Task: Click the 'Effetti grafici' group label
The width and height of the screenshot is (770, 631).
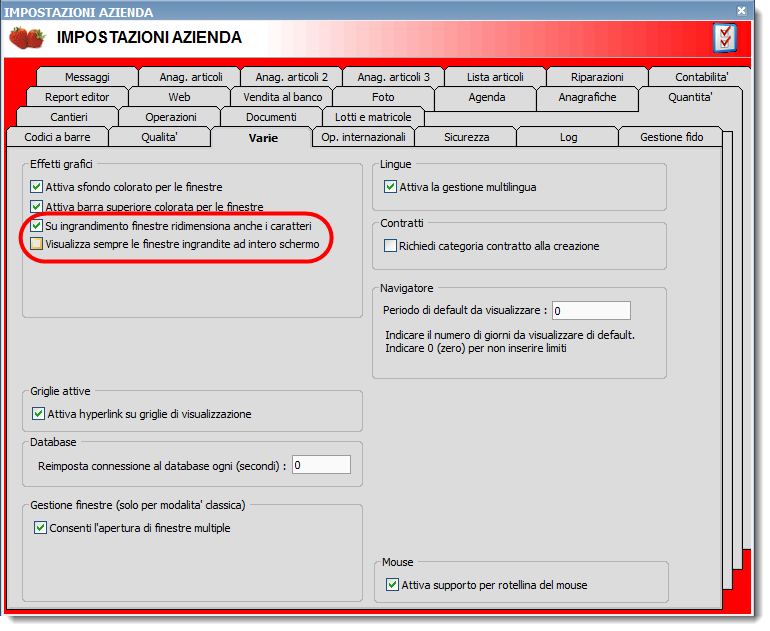Action: 61,164
